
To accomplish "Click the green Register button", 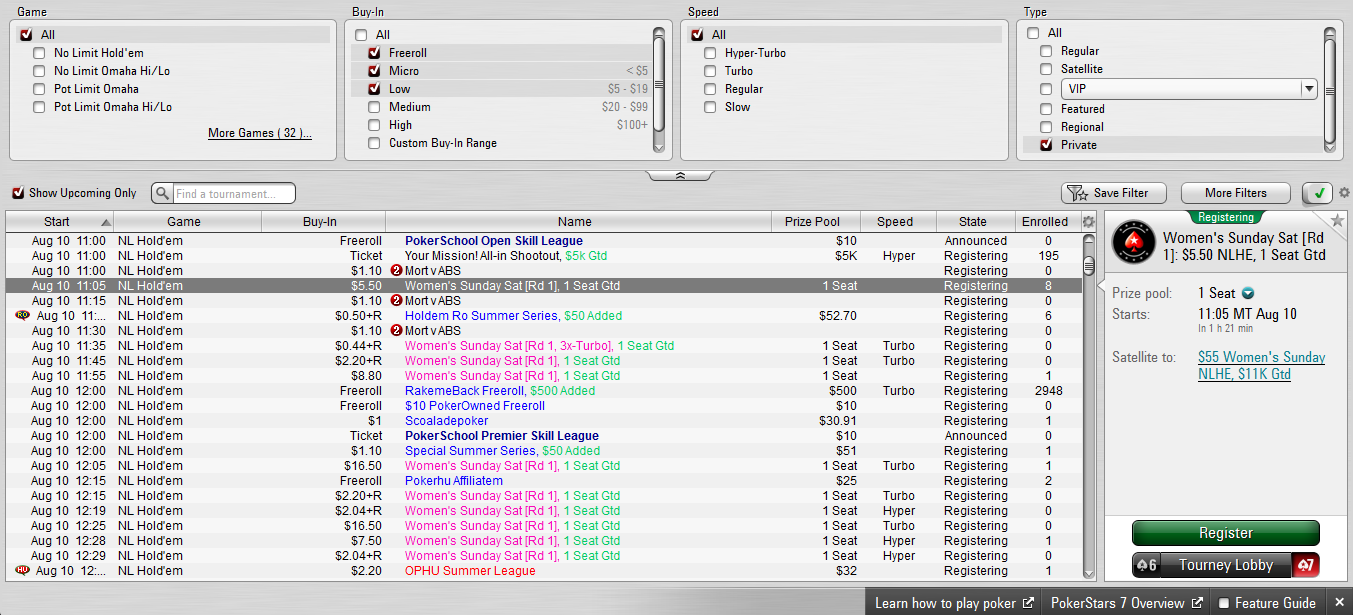I will point(1226,533).
